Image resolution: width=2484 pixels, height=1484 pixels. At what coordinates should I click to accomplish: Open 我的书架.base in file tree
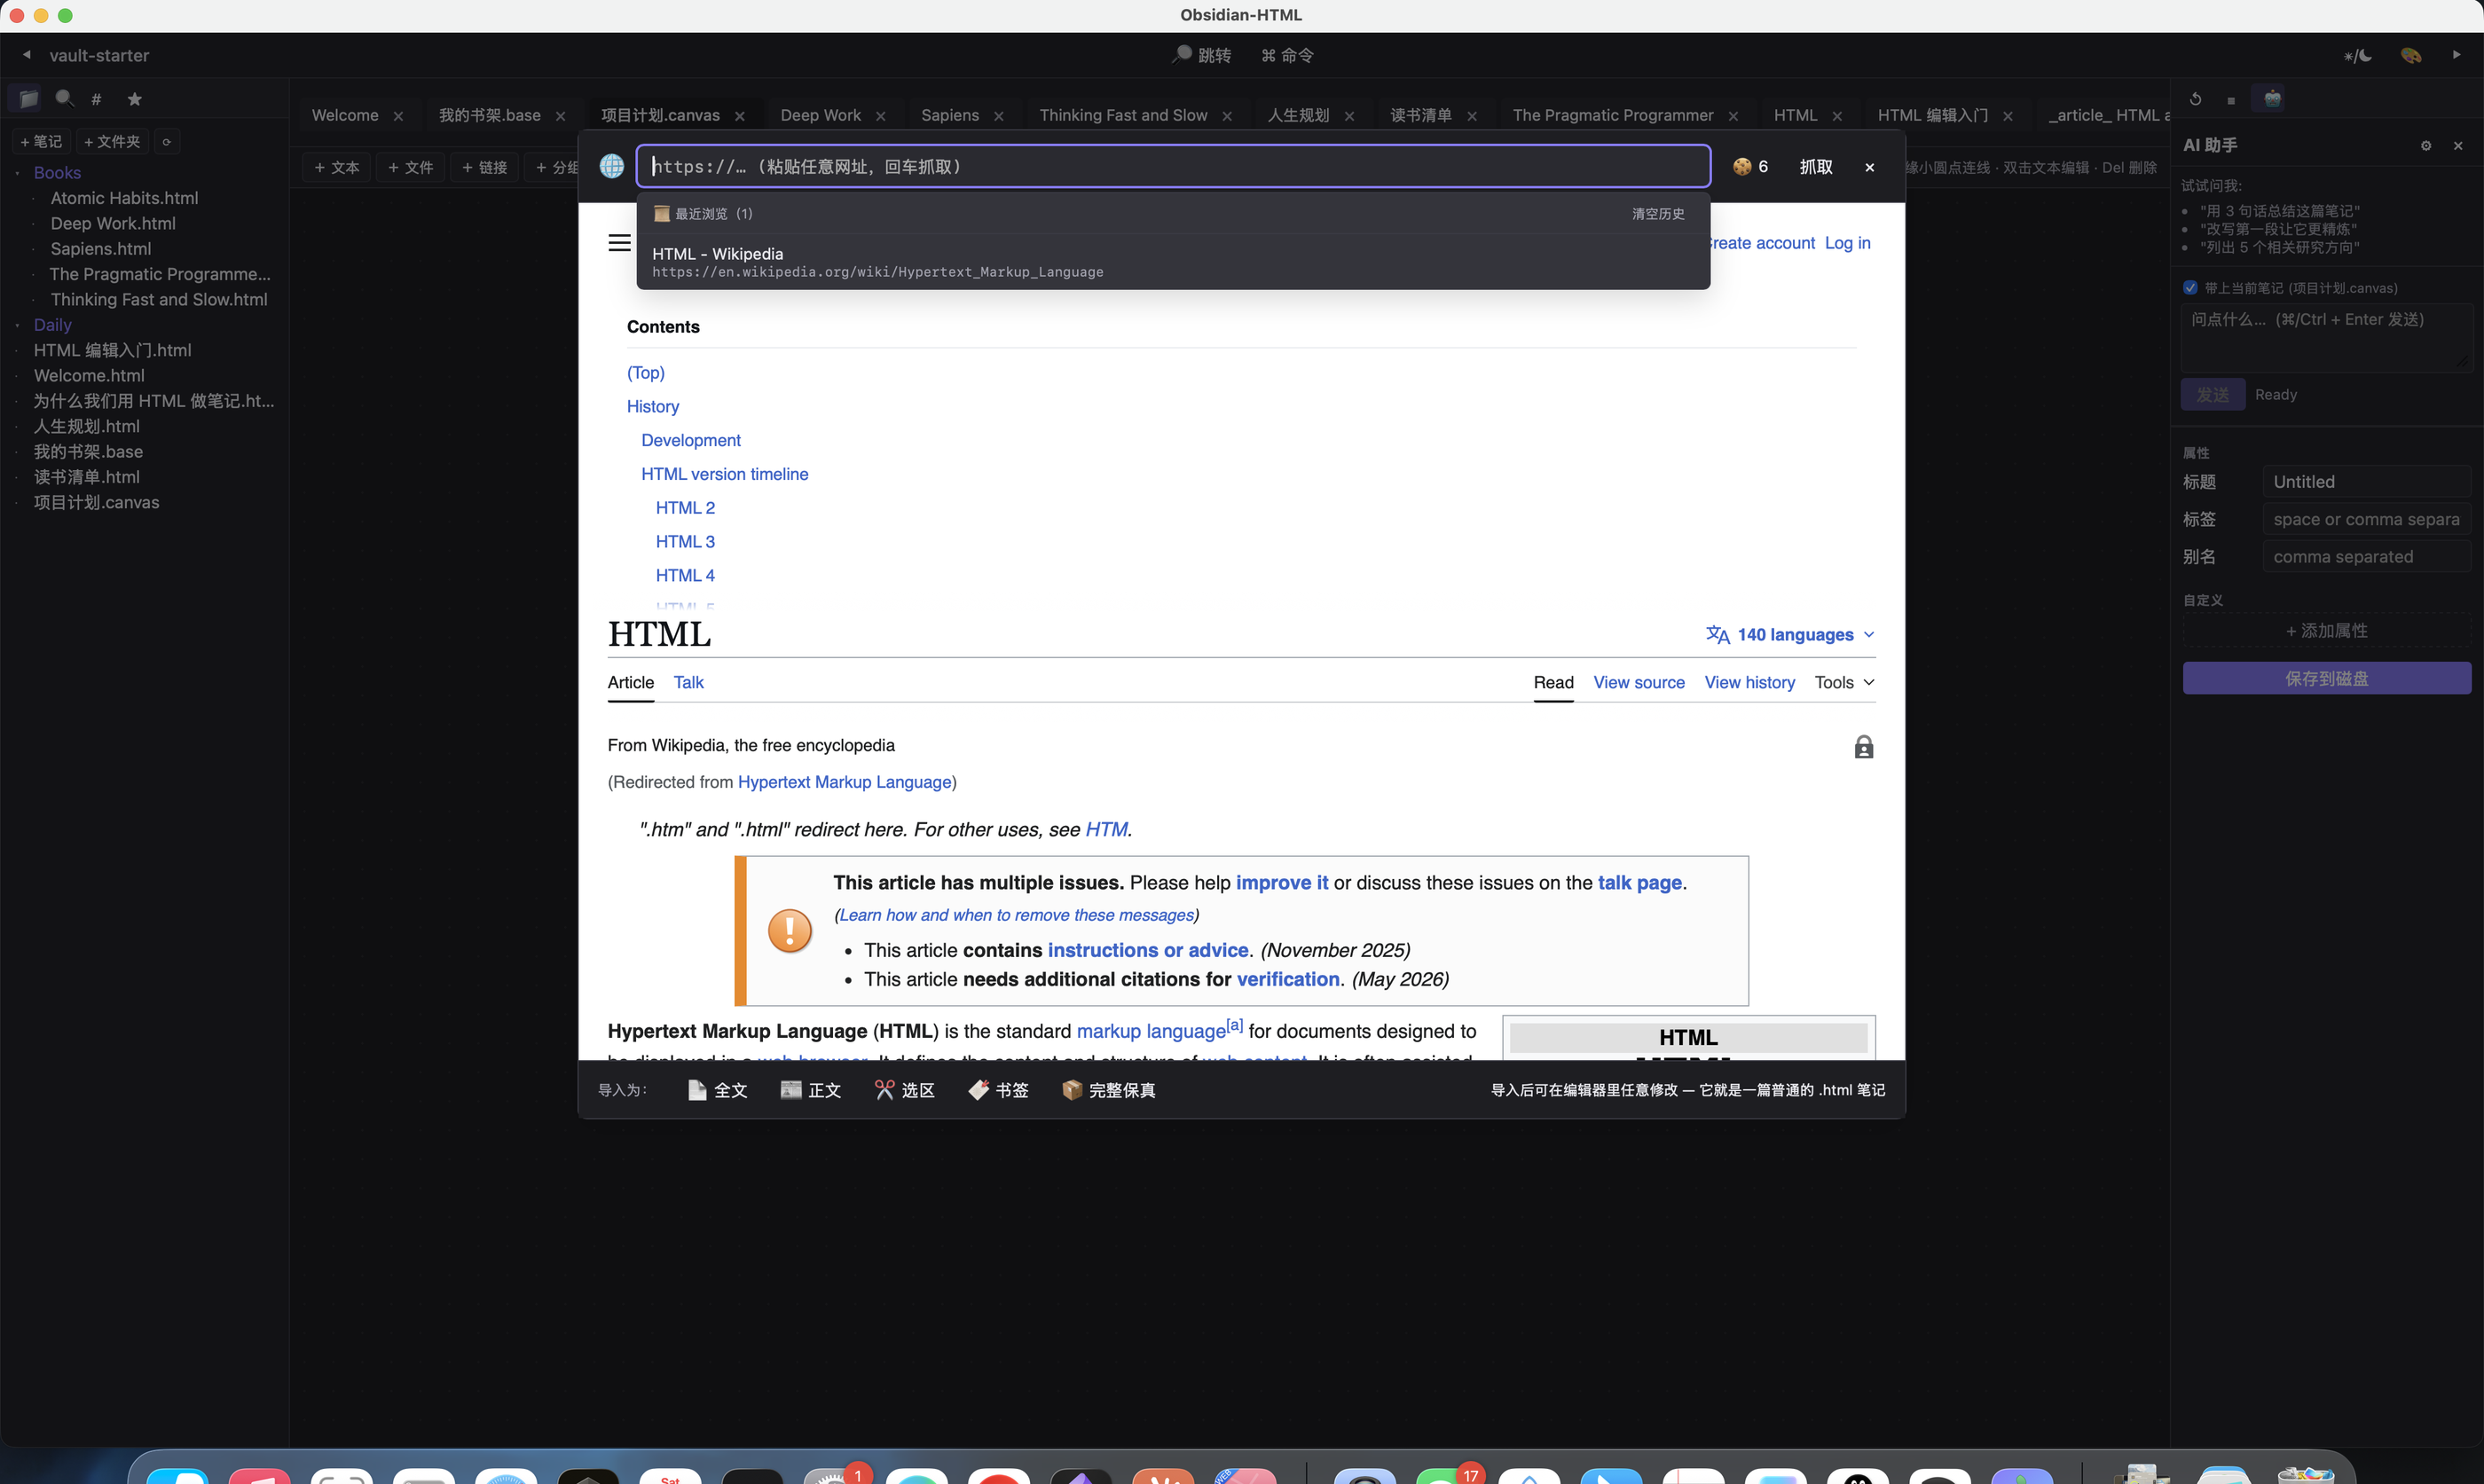pos(88,452)
